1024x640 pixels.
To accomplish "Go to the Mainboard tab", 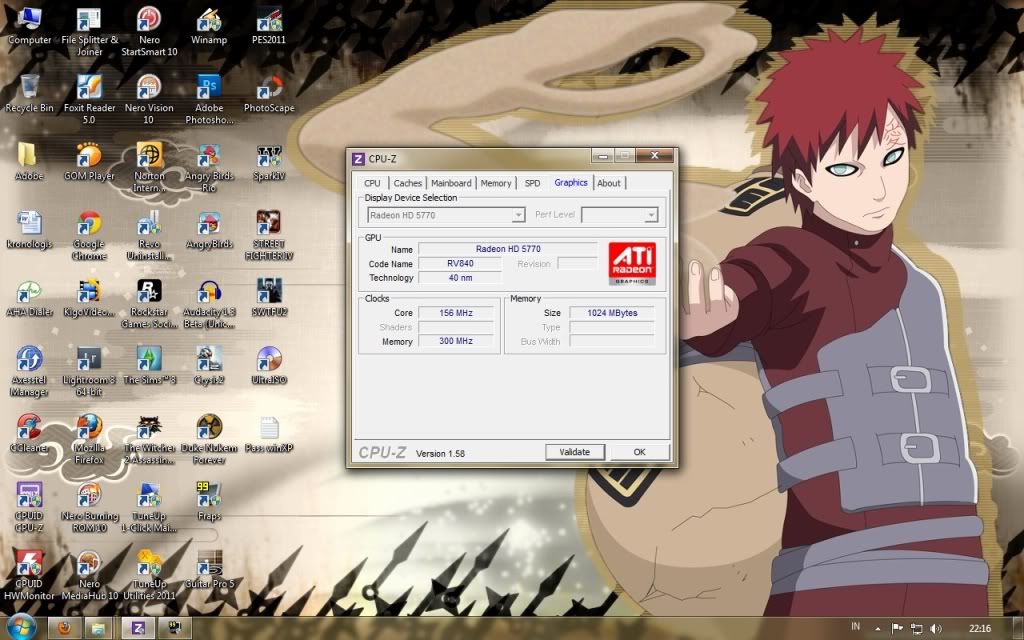I will [451, 184].
